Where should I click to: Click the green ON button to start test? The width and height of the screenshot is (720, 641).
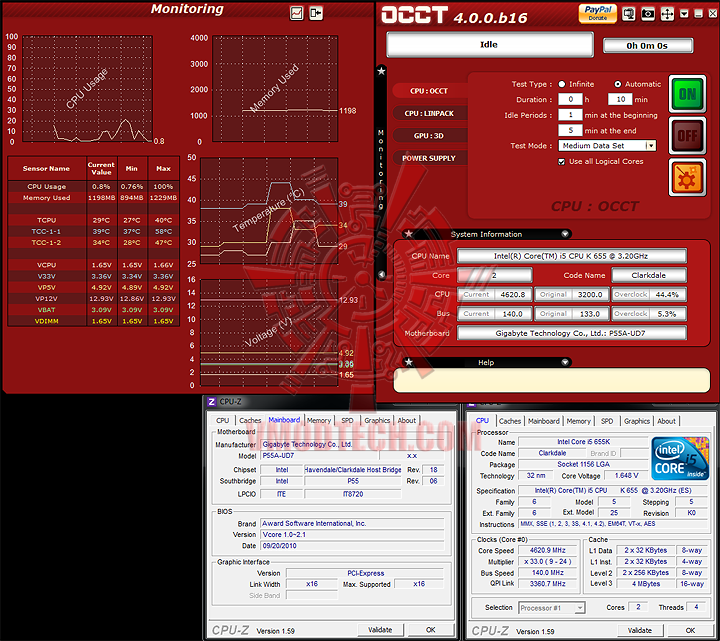687,94
